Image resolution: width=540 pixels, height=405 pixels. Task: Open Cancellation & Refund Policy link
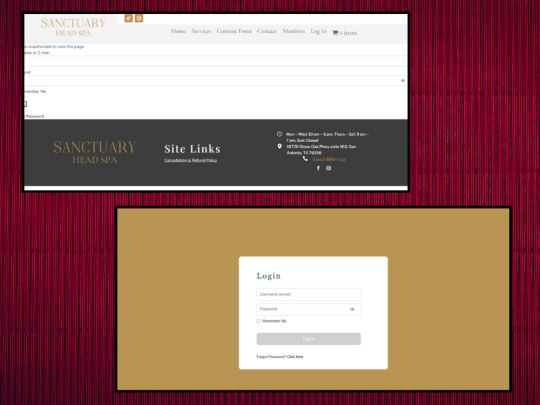(x=190, y=160)
